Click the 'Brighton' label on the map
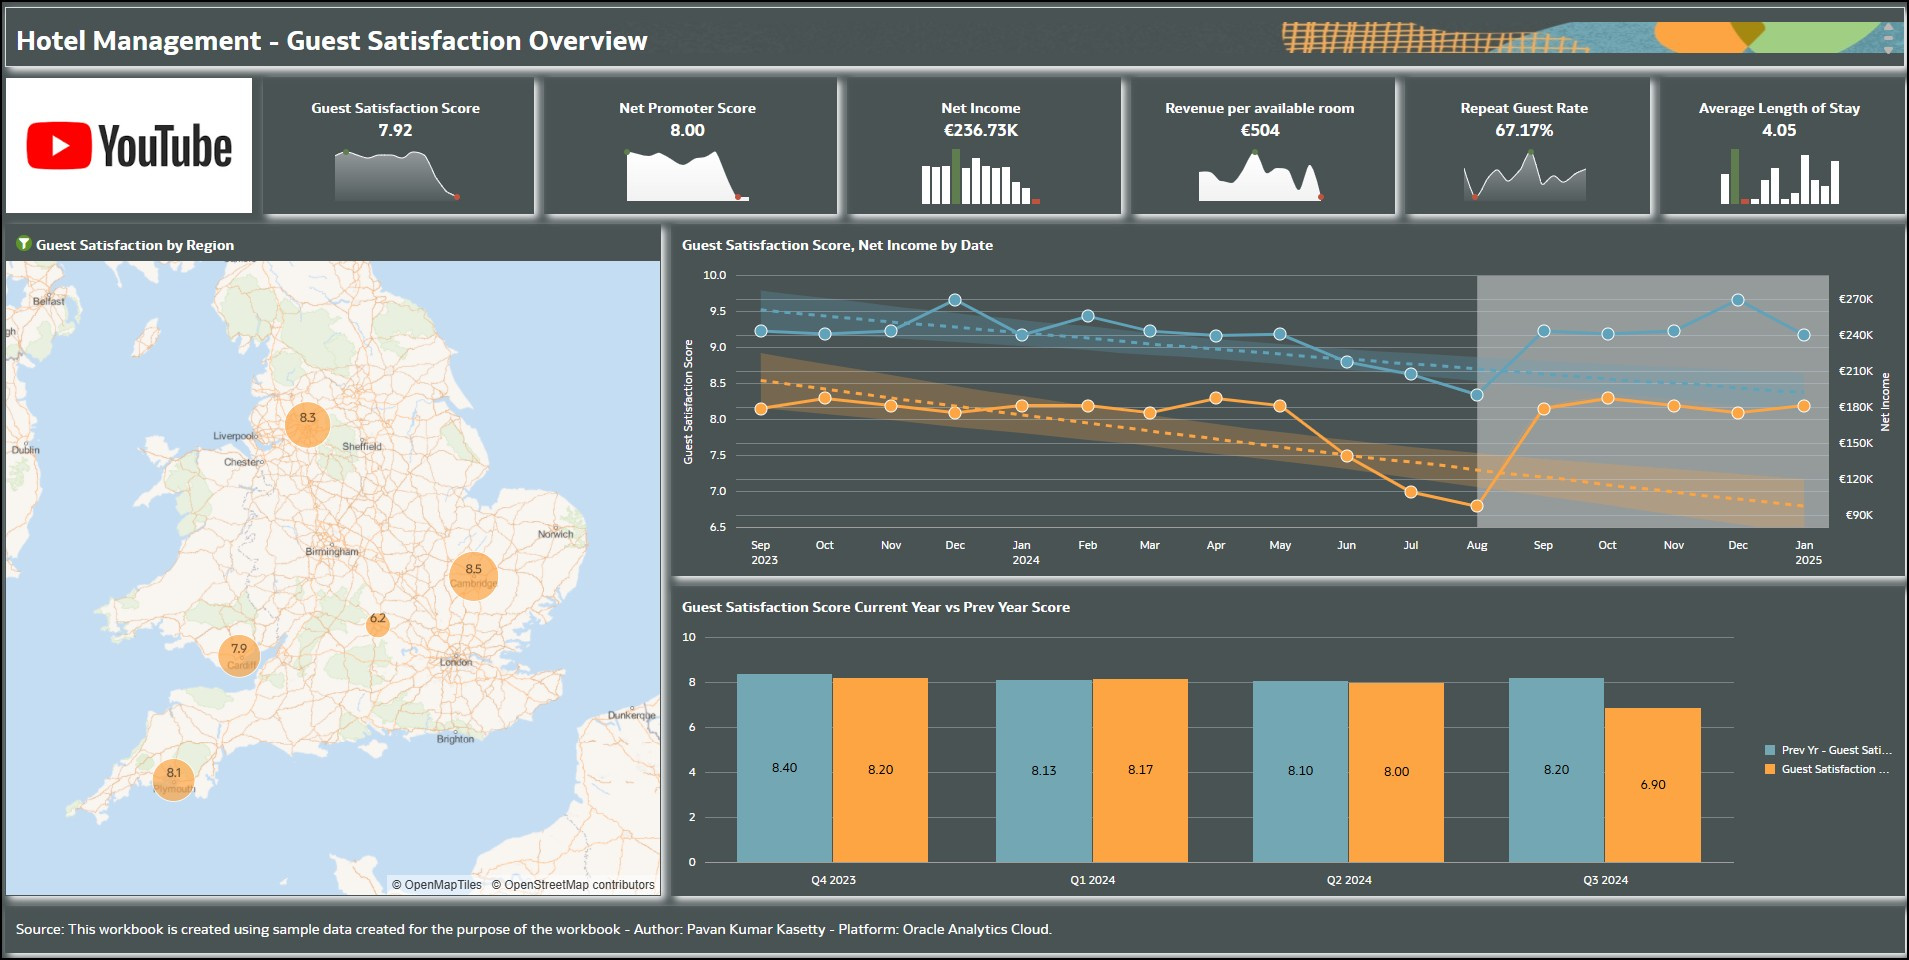The image size is (1909, 960). pyautogui.click(x=455, y=739)
